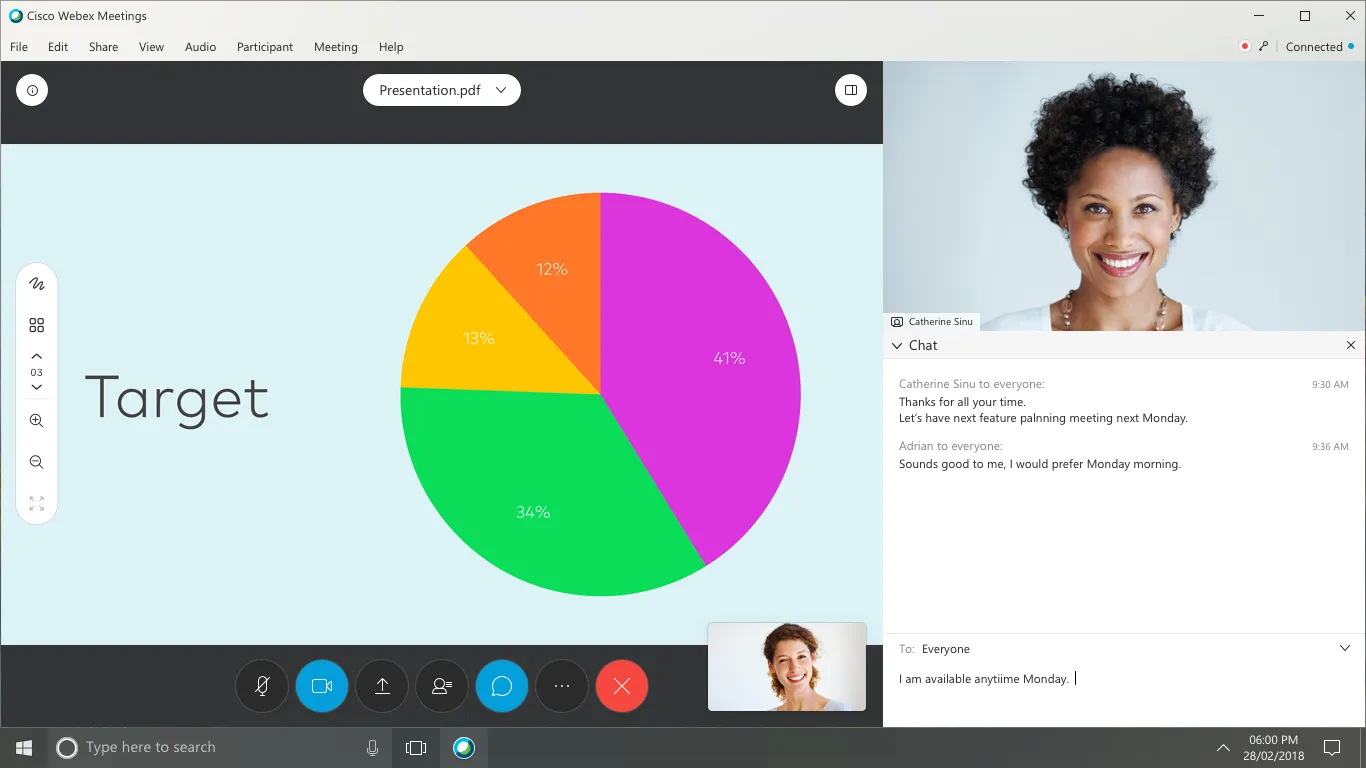Image resolution: width=1366 pixels, height=768 pixels.
Task: Select the annotation squiggle tool
Action: coord(37,284)
